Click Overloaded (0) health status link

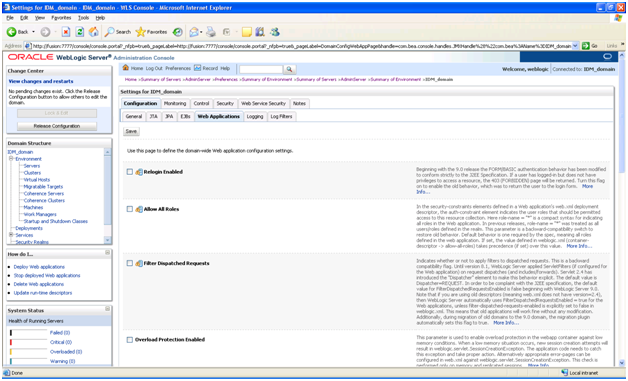coord(66,352)
